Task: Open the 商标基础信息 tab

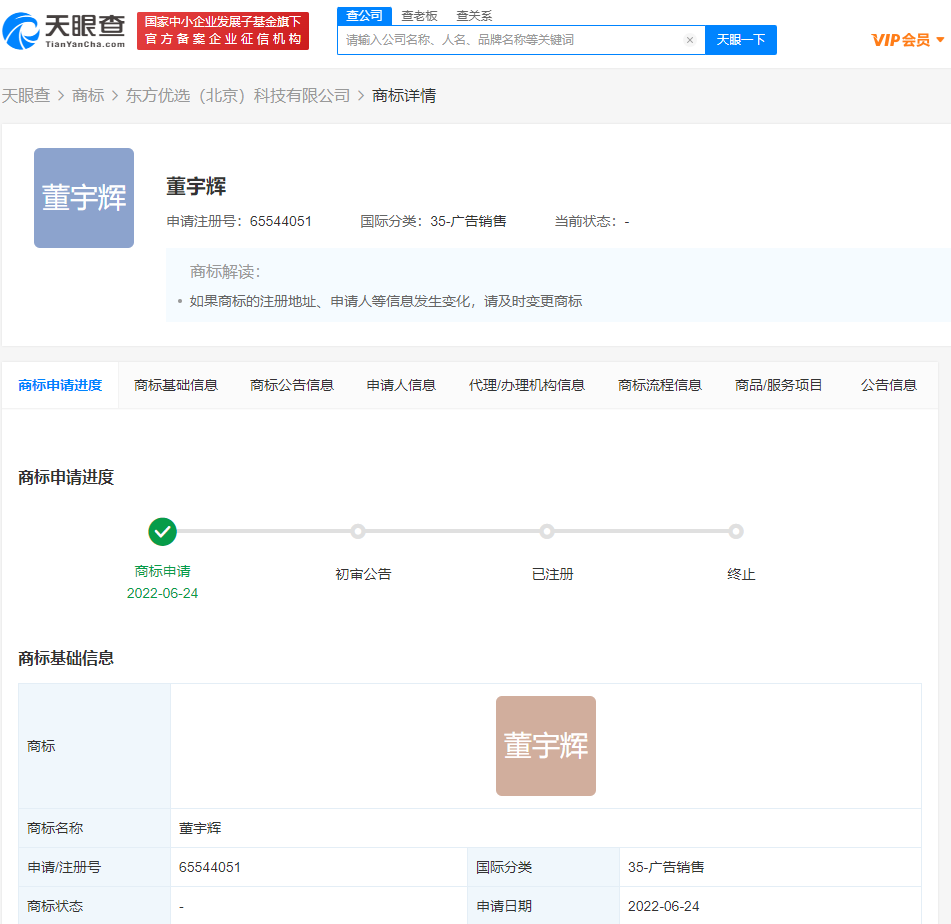Action: (176, 385)
